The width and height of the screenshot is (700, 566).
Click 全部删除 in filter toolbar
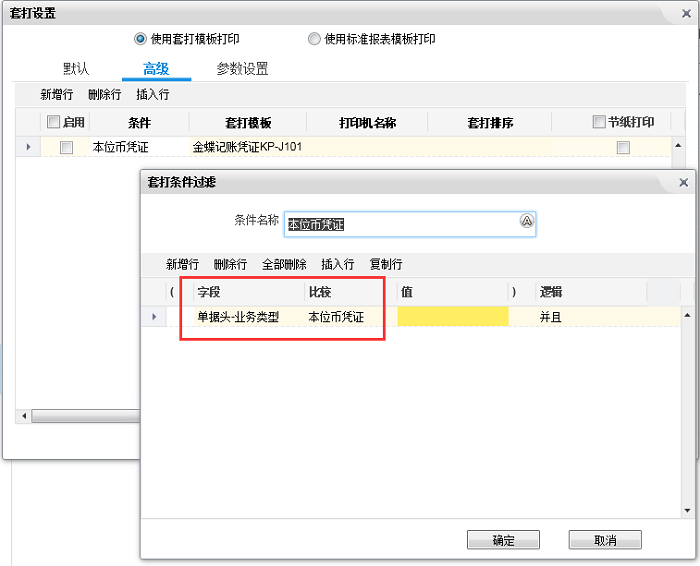coord(284,265)
